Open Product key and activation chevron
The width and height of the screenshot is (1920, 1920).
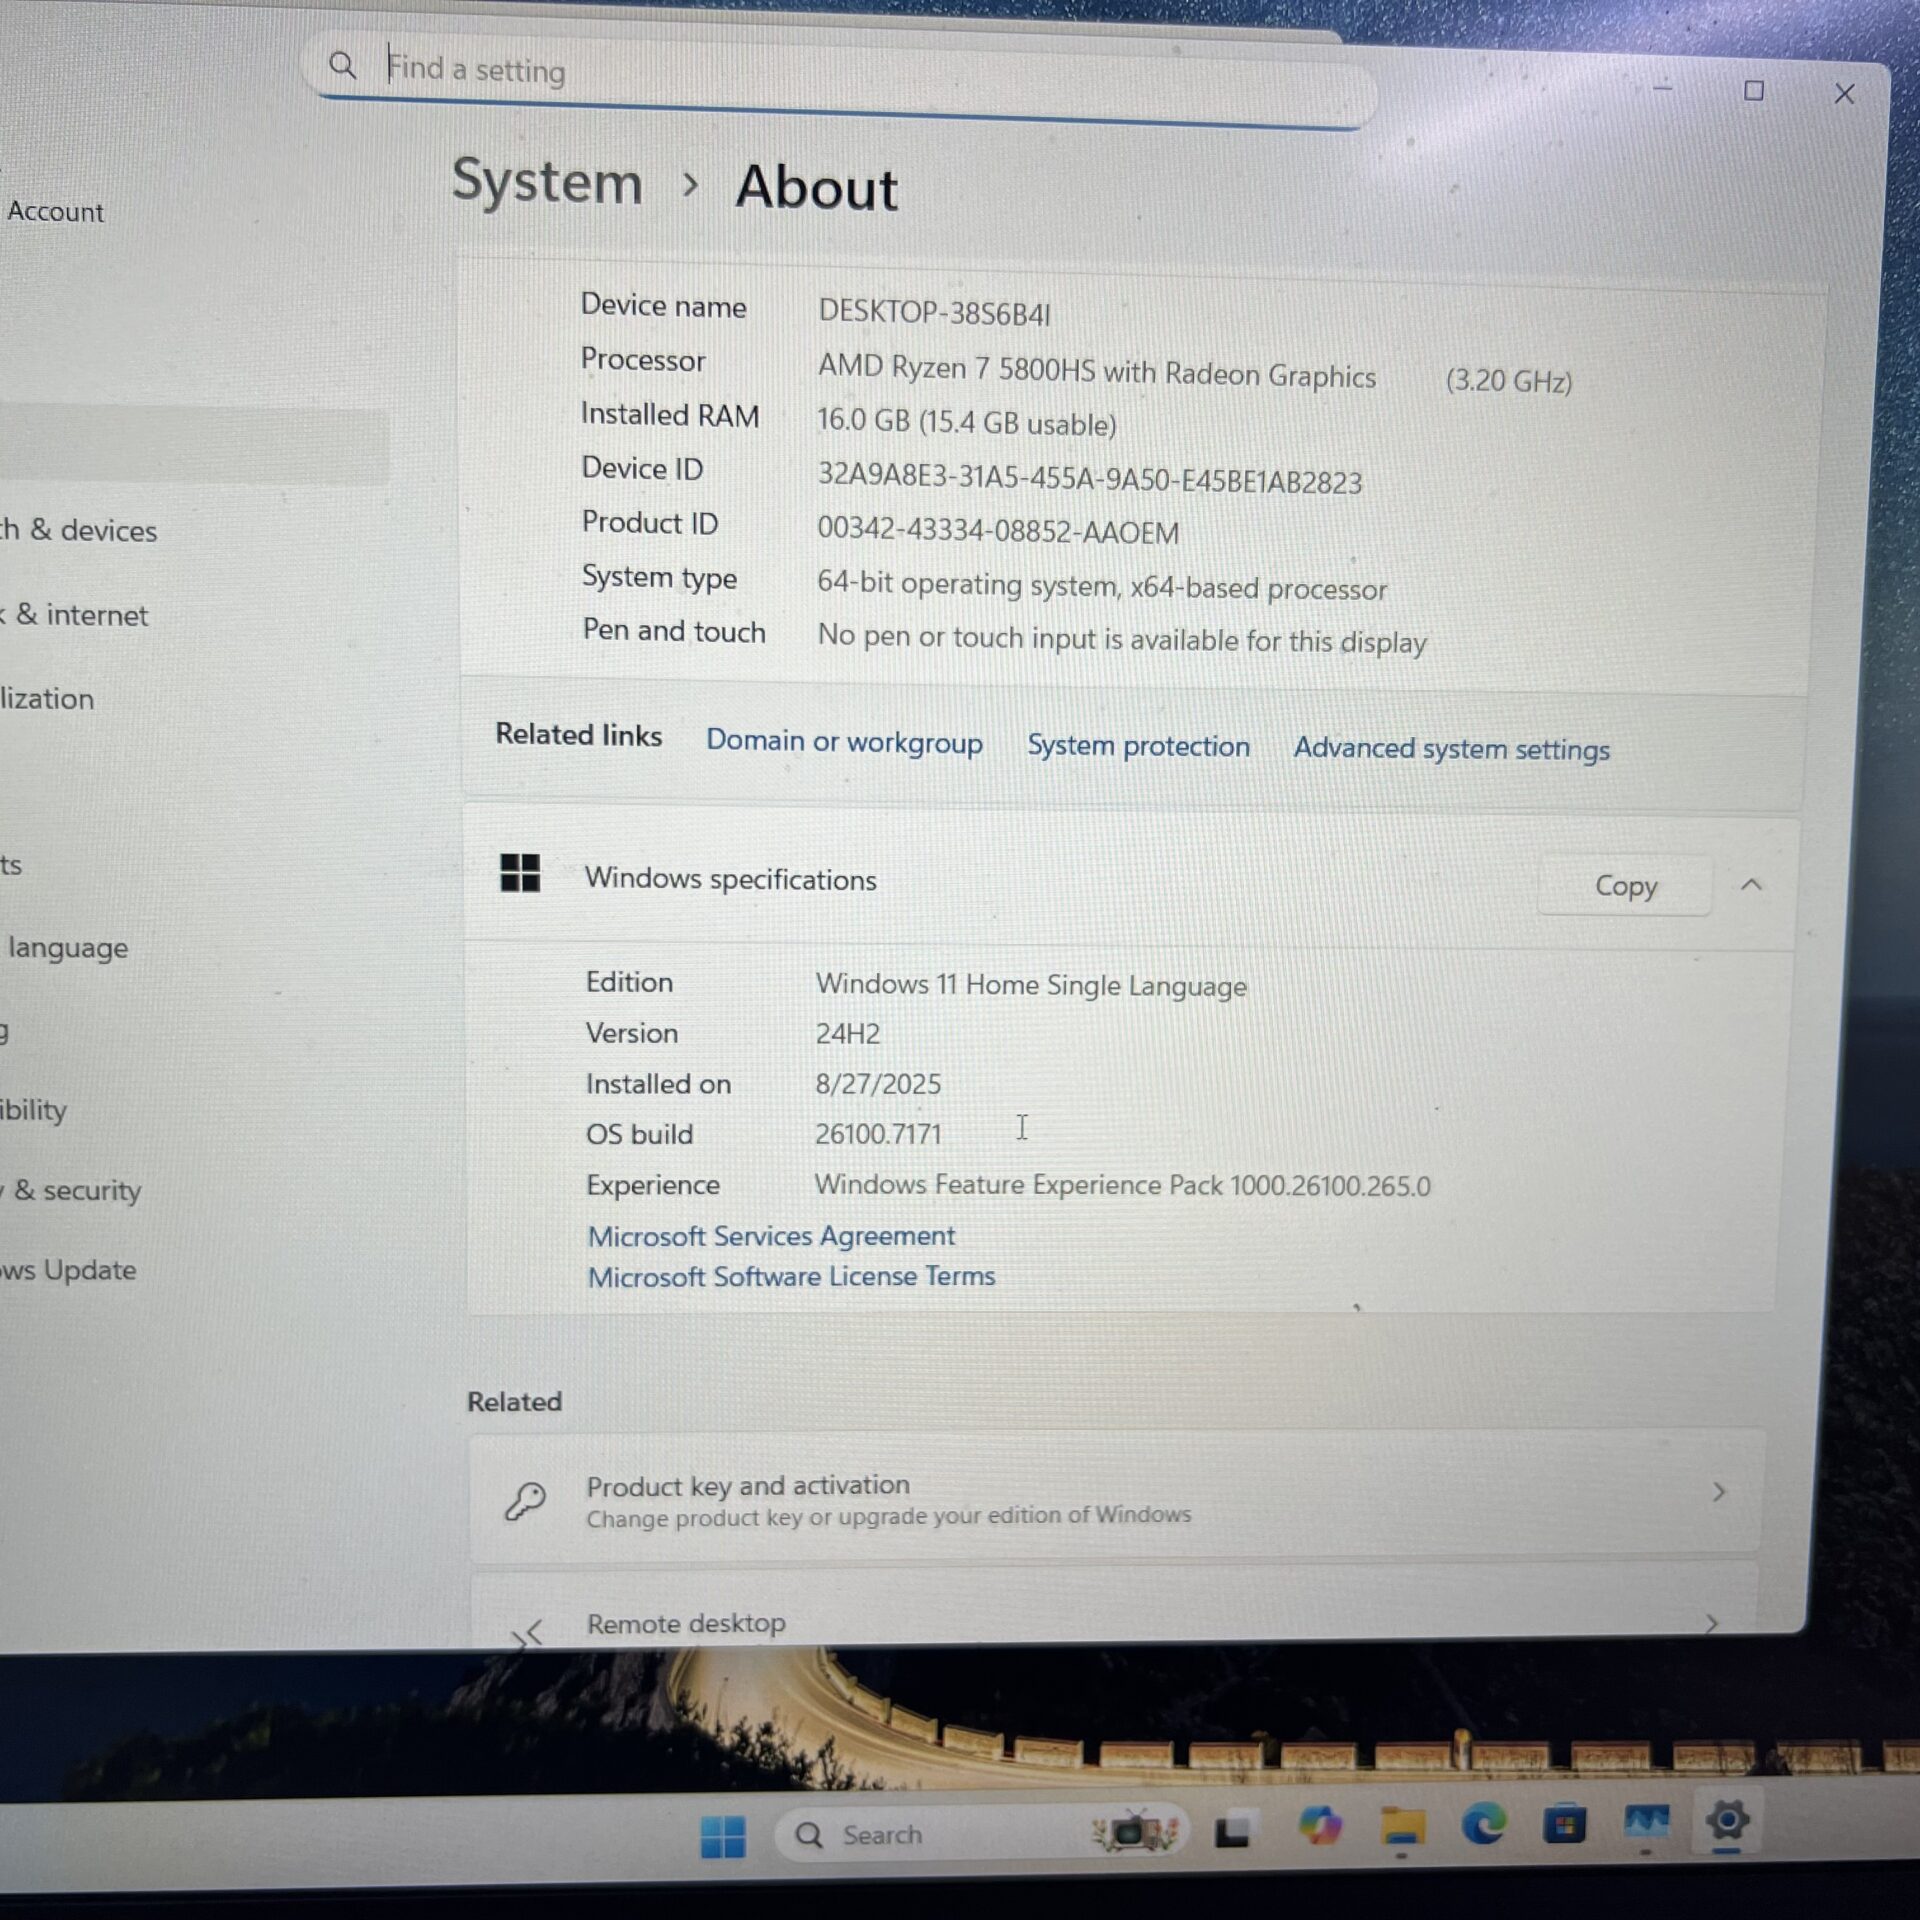[x=1718, y=1493]
